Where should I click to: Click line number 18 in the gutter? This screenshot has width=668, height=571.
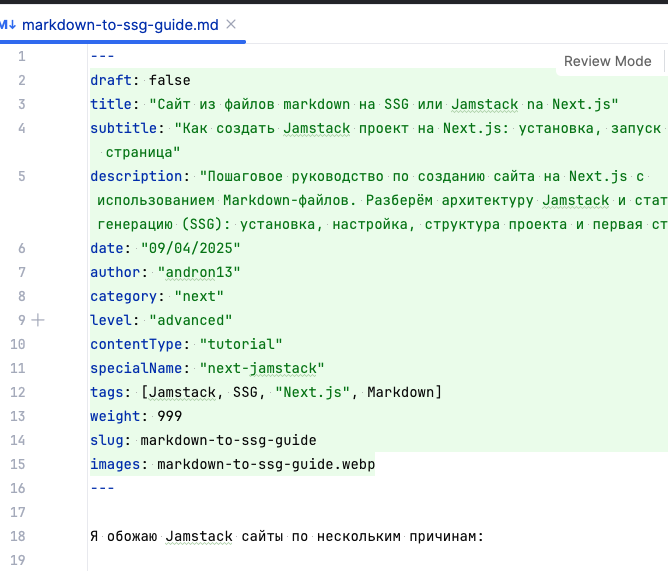coord(20,537)
